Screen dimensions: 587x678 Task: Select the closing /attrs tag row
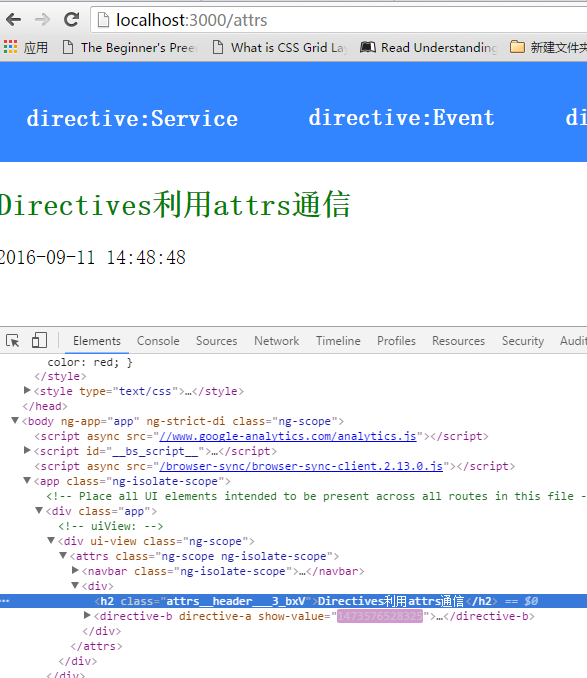pyautogui.click(x=96, y=646)
